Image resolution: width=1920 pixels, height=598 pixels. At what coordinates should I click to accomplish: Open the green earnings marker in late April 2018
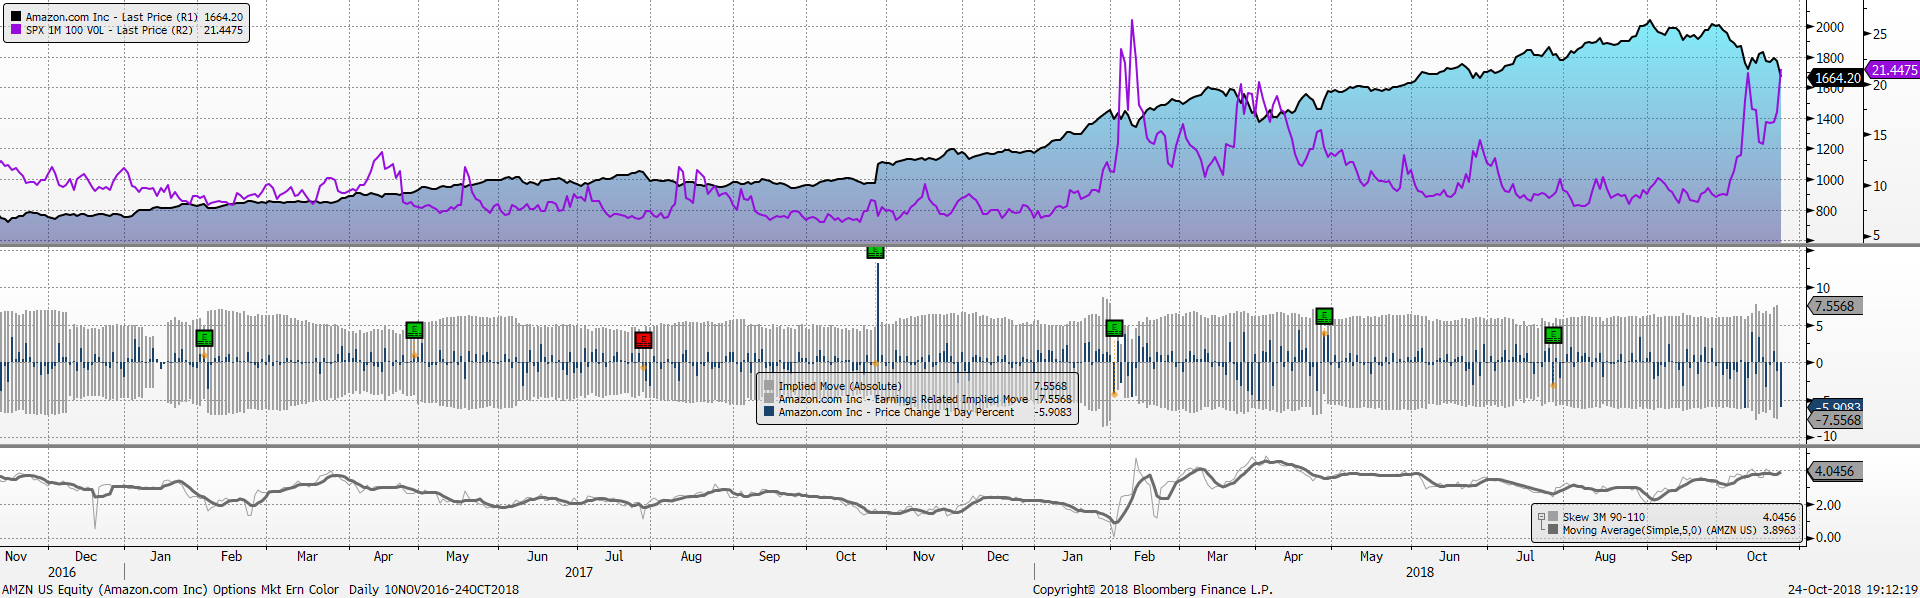click(x=1324, y=316)
